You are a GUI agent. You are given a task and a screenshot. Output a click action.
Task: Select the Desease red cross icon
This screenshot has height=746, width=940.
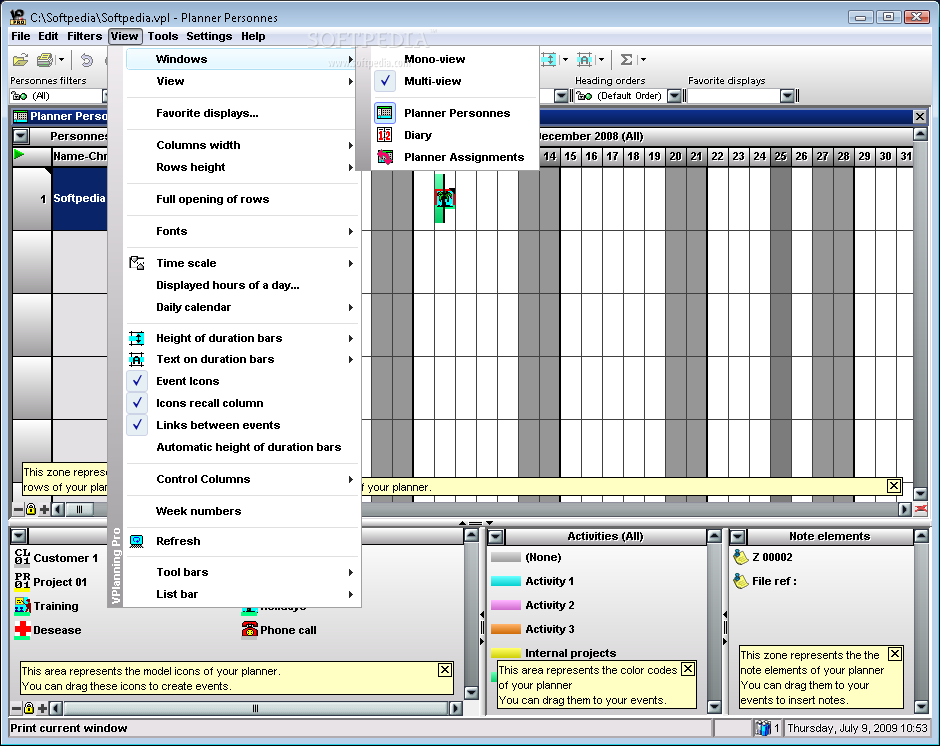coord(22,630)
